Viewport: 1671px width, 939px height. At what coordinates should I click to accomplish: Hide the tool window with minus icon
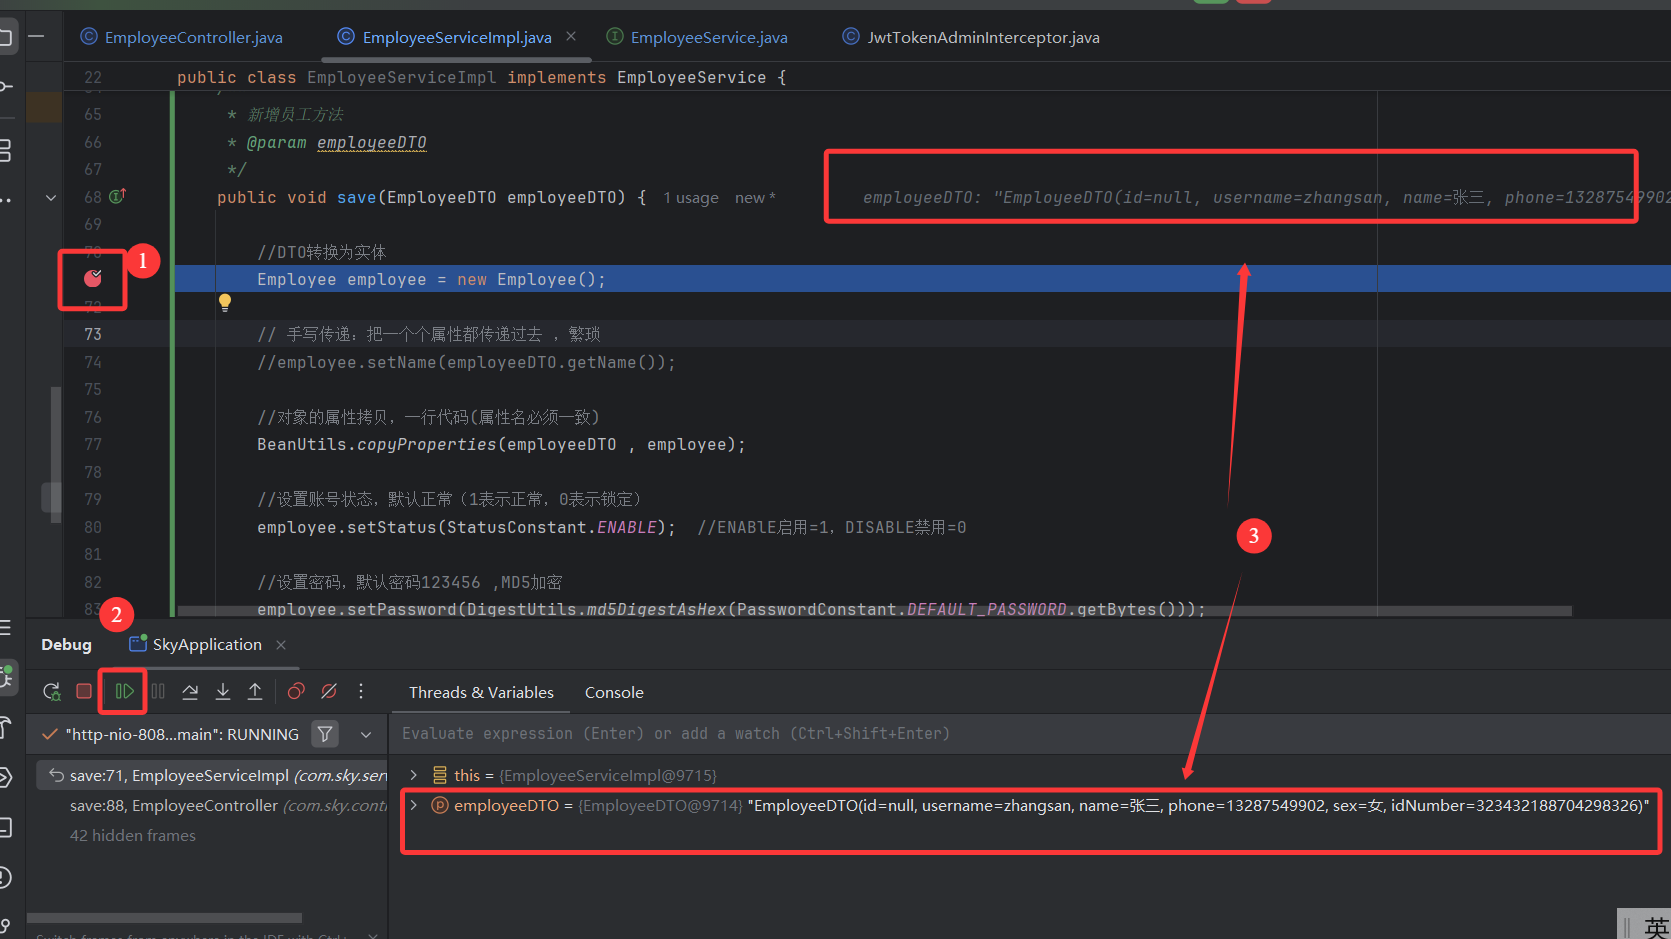(x=36, y=37)
